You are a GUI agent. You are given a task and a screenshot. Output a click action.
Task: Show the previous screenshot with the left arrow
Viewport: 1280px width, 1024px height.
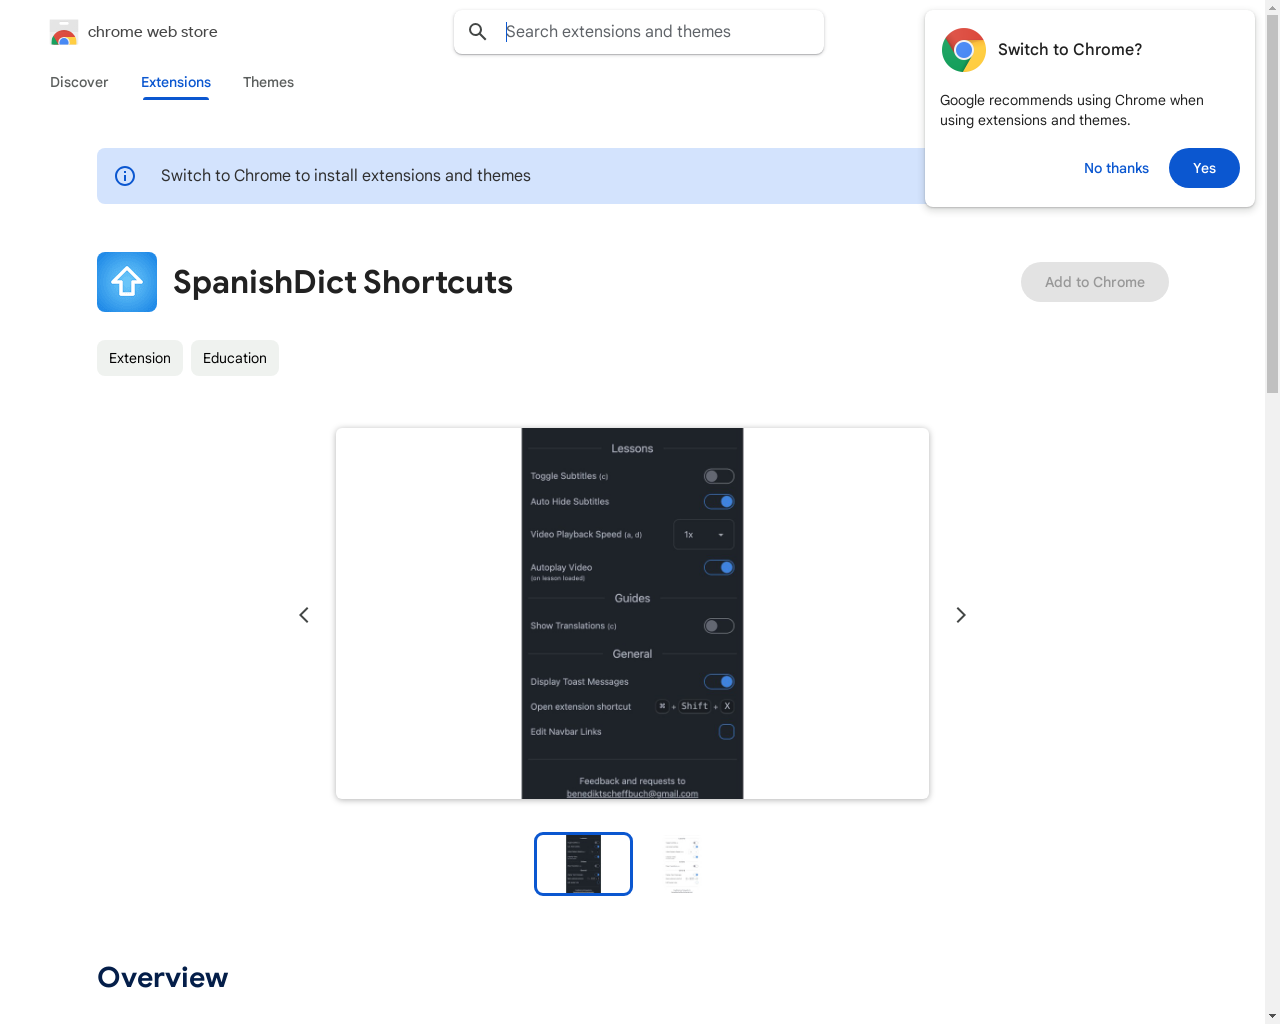304,615
